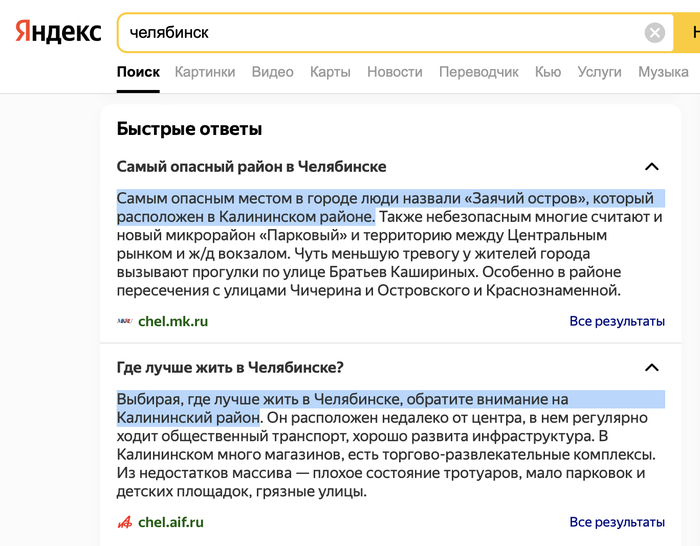Click the chel.mk.ru favicon icon
The image size is (700, 546).
(x=125, y=321)
